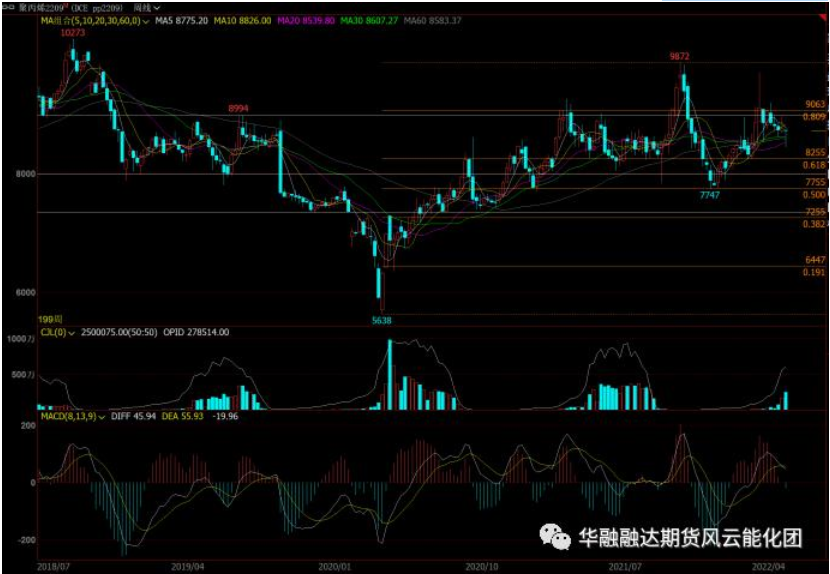Click the 9063 Fibonacci price label
830x574 pixels.
tap(815, 104)
